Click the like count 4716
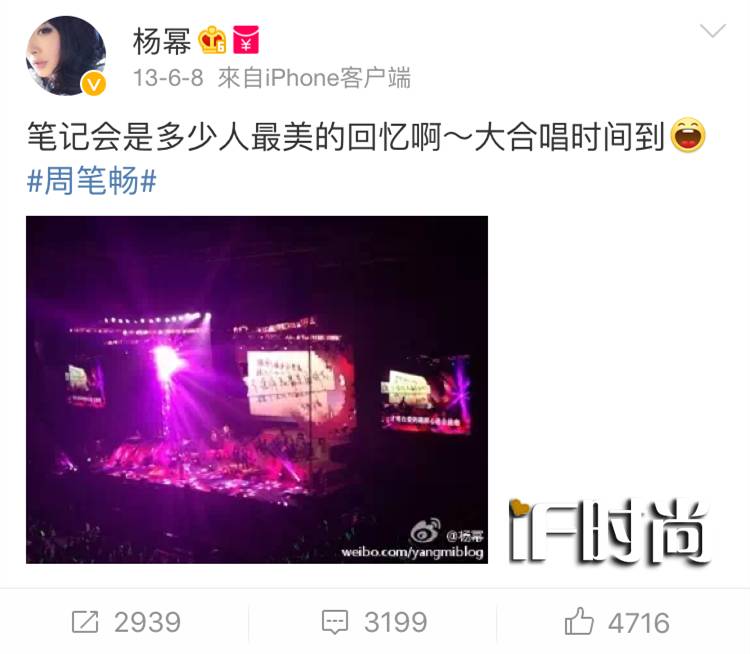Screen dimensions: 750x654 (x=639, y=623)
